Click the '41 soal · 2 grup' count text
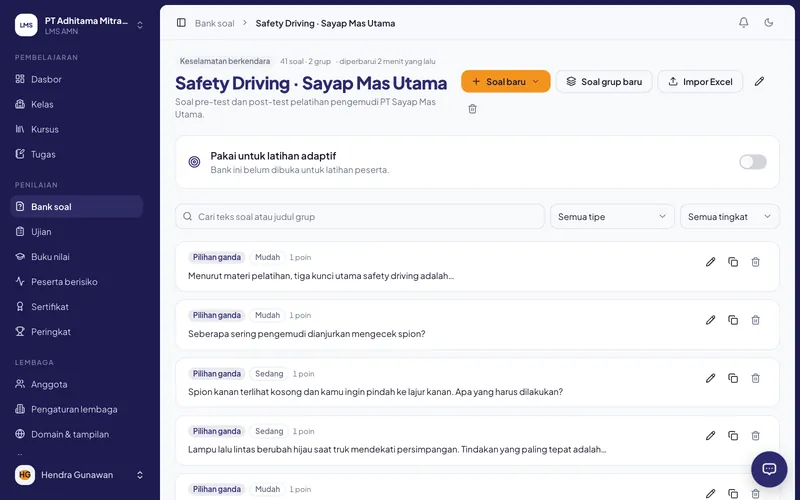The image size is (800, 500). click(305, 61)
